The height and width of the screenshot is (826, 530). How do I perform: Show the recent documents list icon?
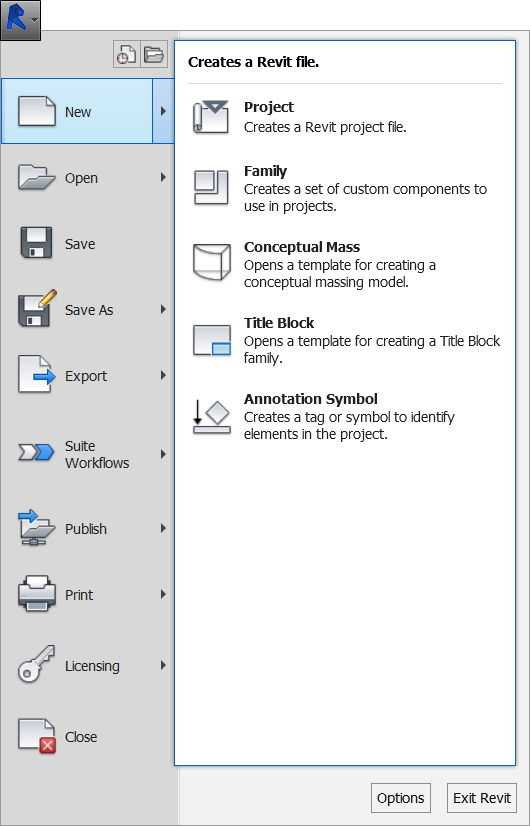coord(126,54)
